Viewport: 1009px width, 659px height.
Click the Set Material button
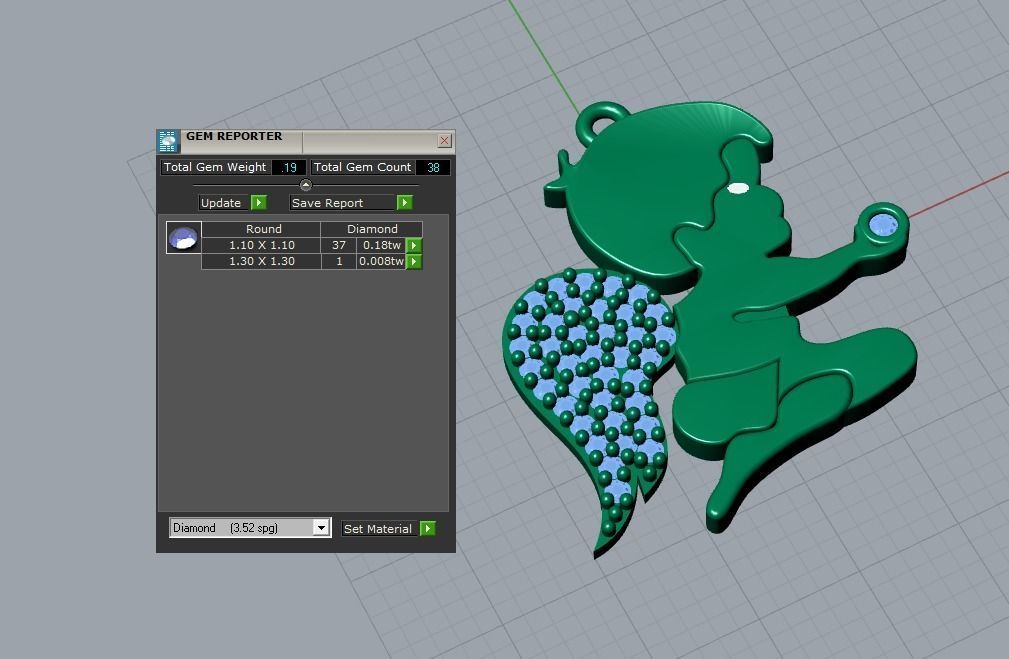[x=379, y=528]
